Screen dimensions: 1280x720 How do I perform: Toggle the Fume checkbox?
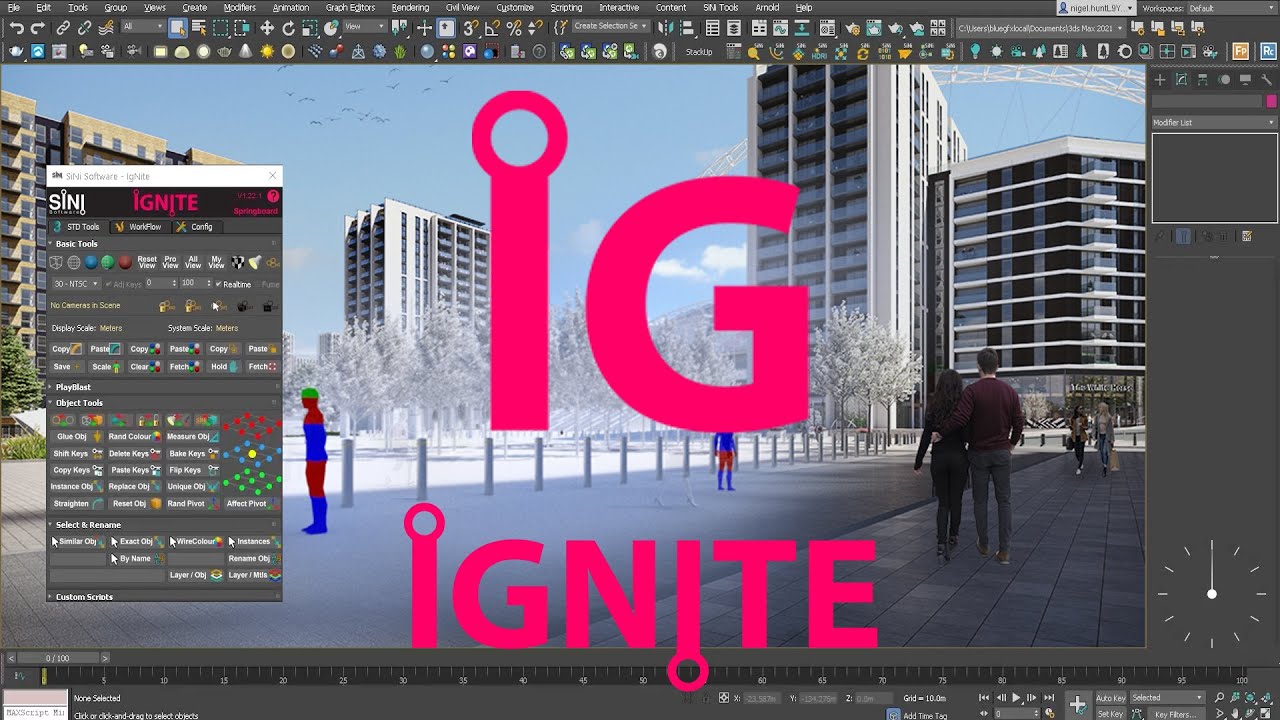tap(258, 284)
